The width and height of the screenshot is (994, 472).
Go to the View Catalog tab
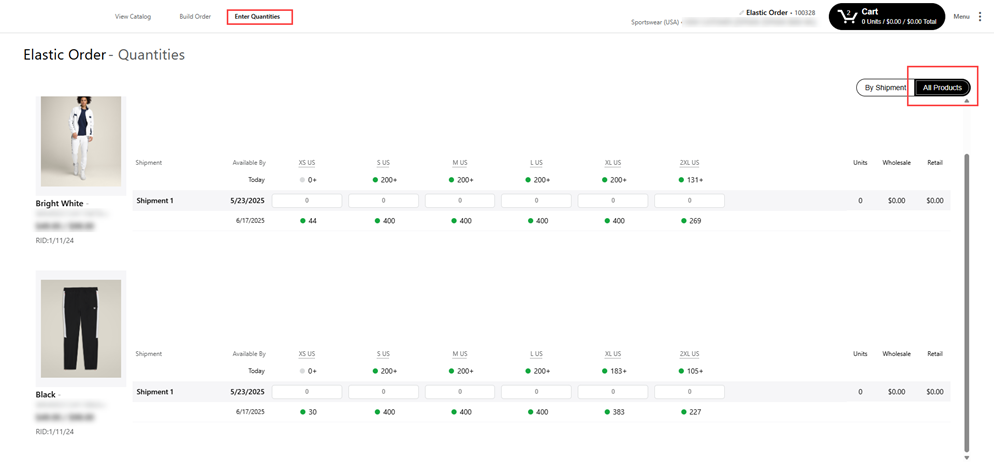pos(133,17)
